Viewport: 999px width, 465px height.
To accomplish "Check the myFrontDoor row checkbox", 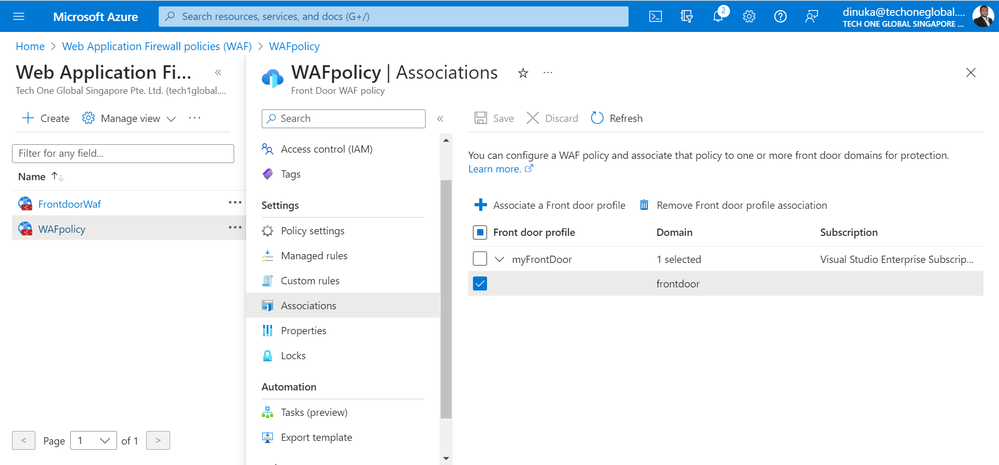I will pos(480,259).
